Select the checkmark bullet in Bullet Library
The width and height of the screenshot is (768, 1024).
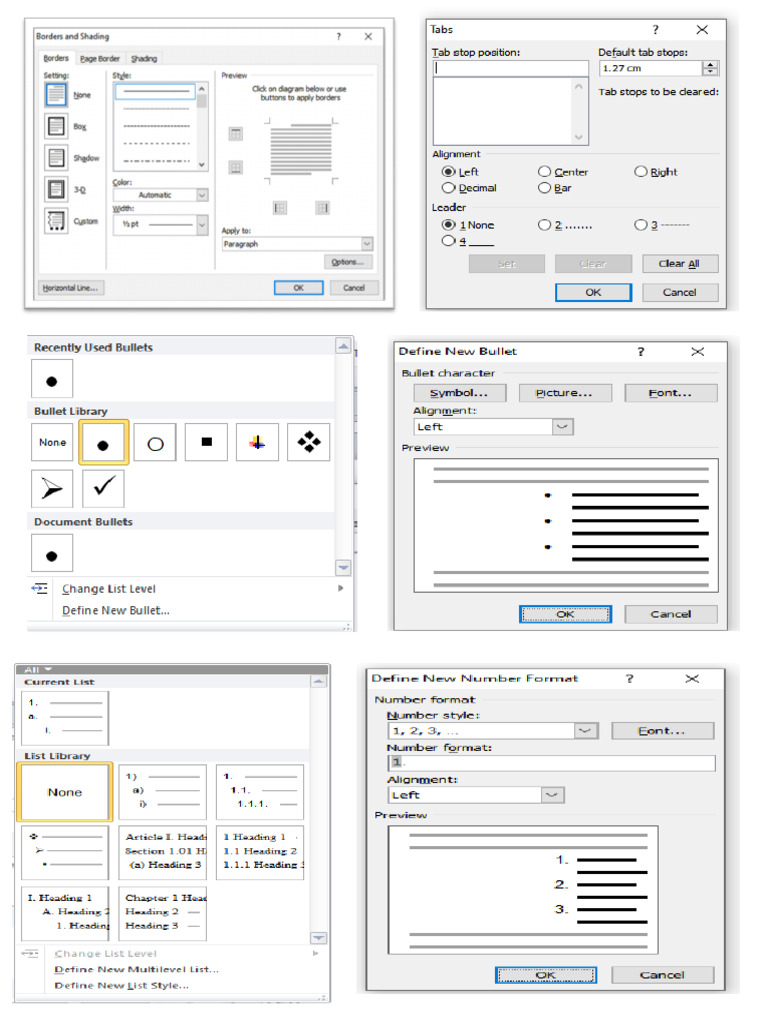(103, 487)
